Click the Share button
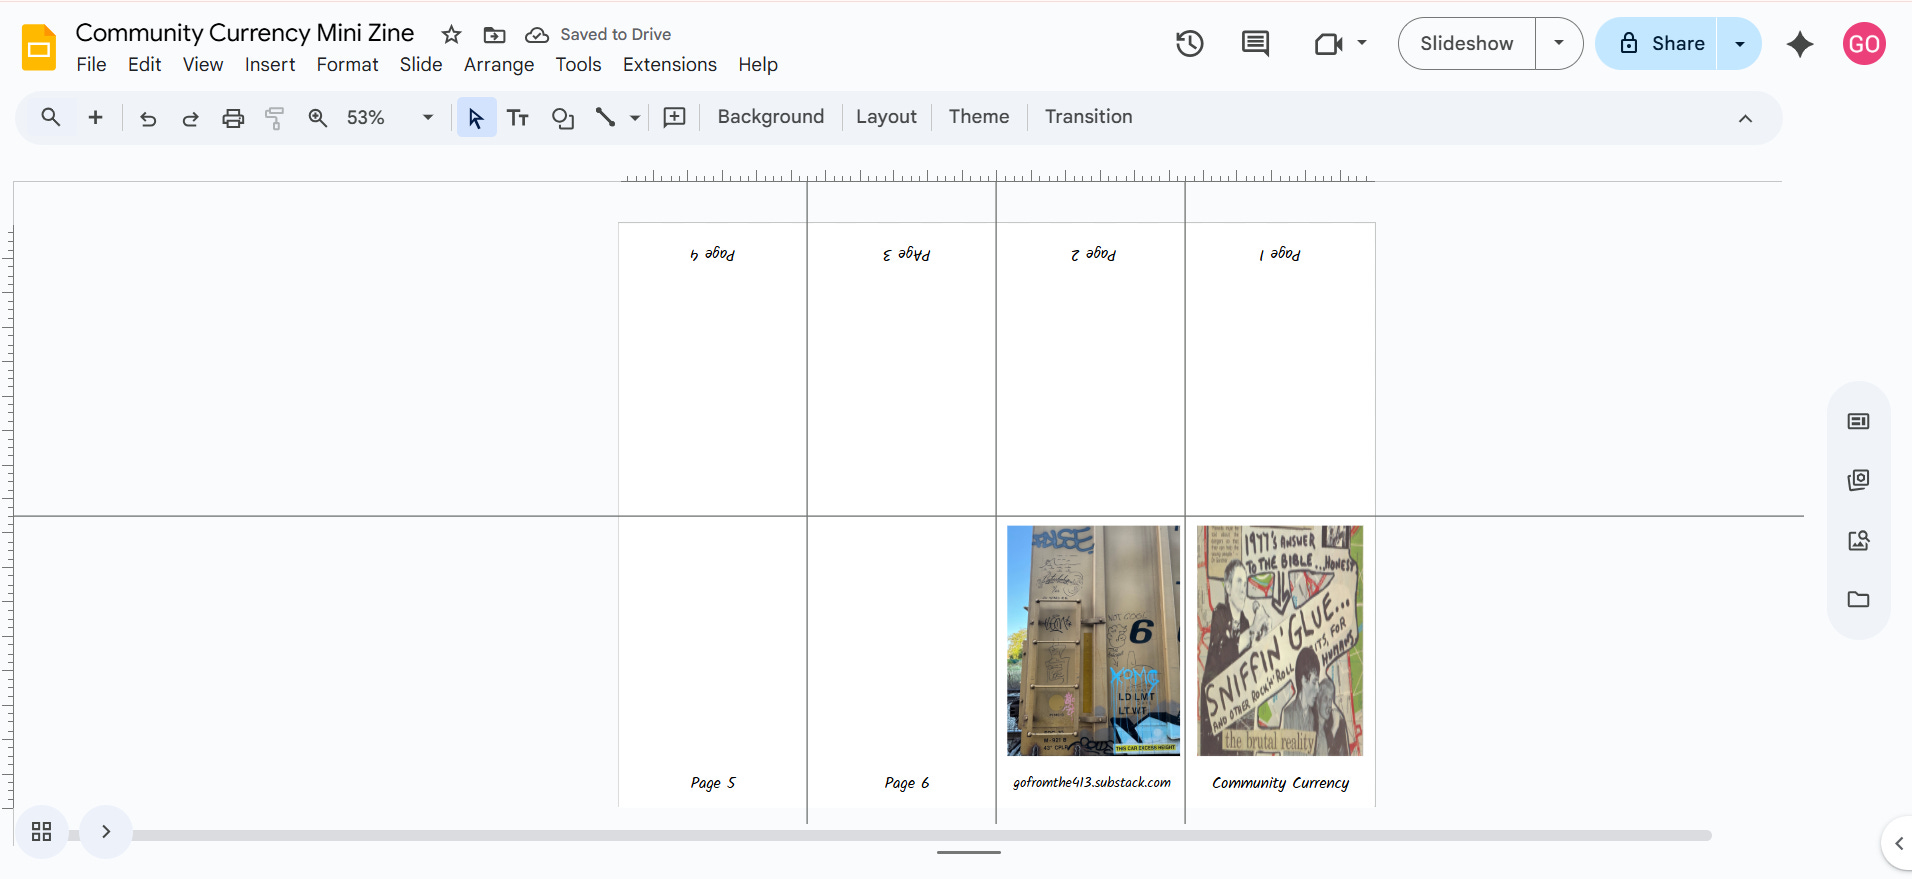Viewport: 1912px width, 879px height. pyautogui.click(x=1657, y=43)
